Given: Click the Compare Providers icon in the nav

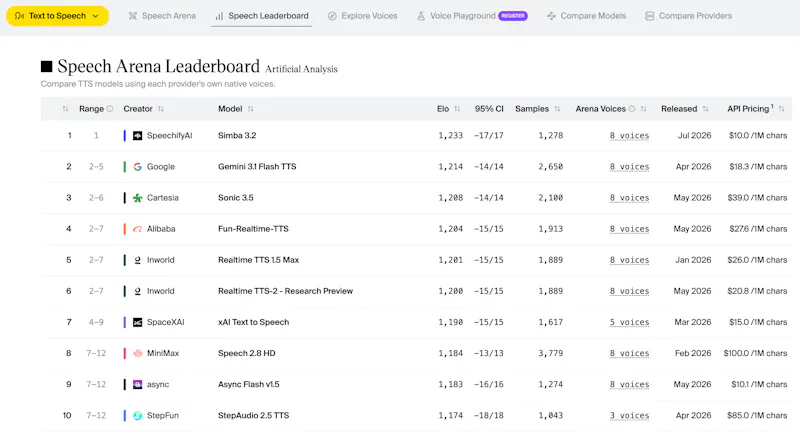Looking at the screenshot, I should 649,16.
